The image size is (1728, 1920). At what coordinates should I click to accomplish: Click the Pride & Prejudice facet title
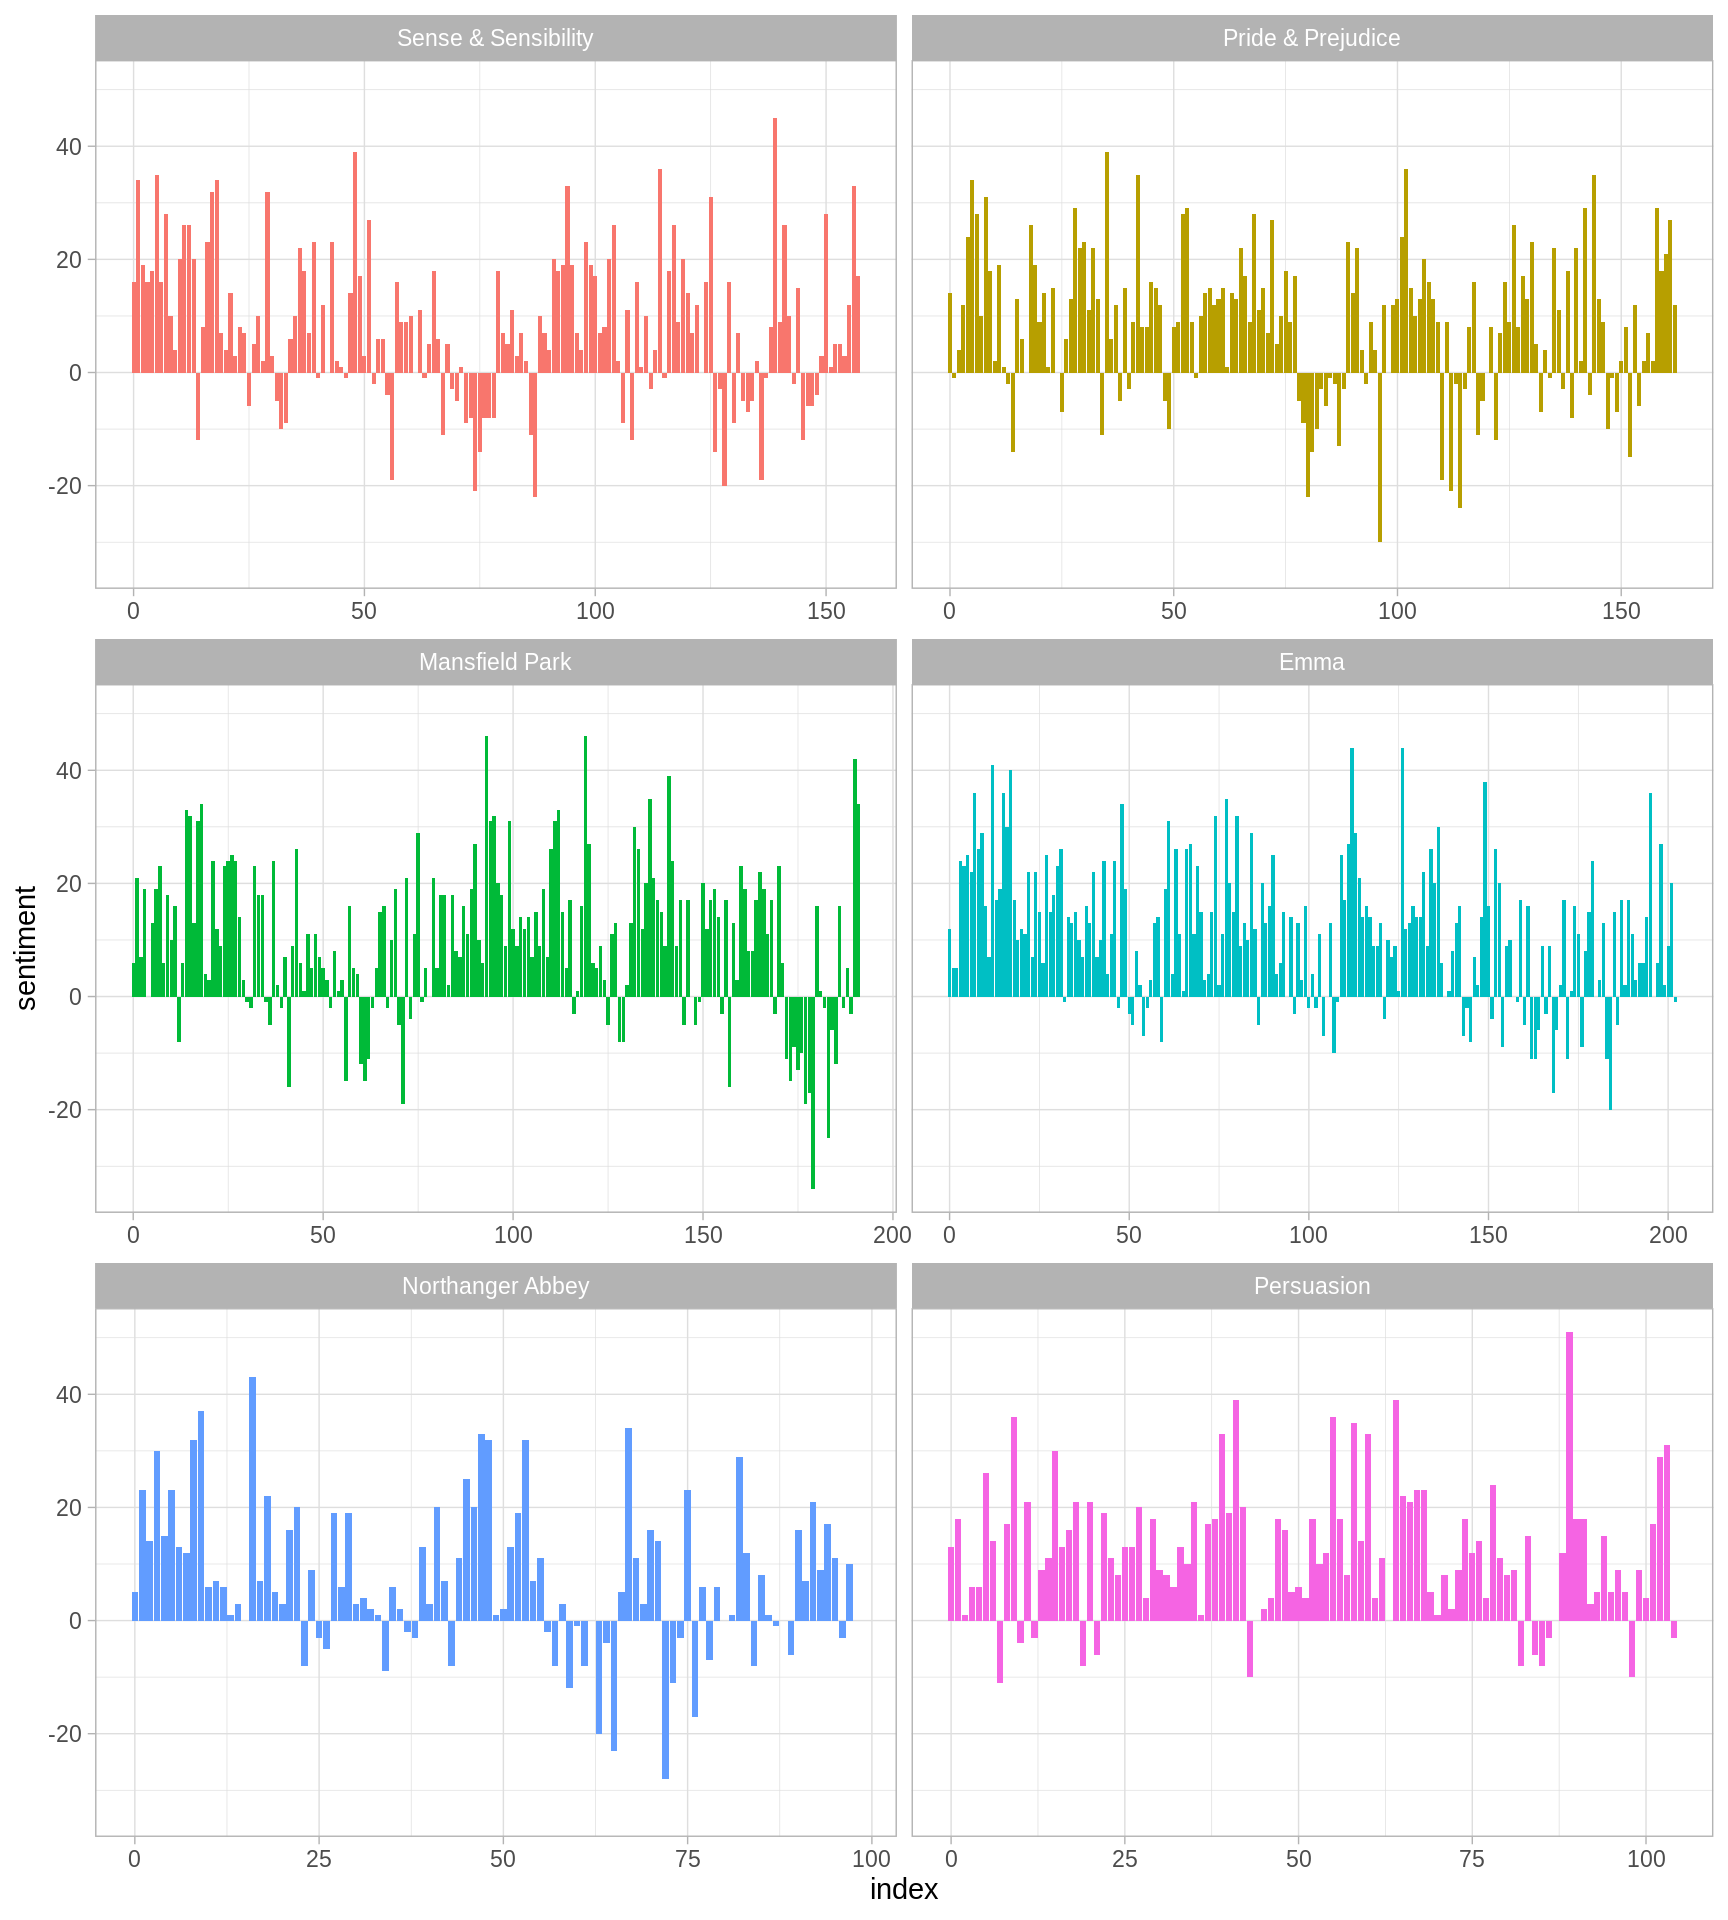tap(1311, 38)
